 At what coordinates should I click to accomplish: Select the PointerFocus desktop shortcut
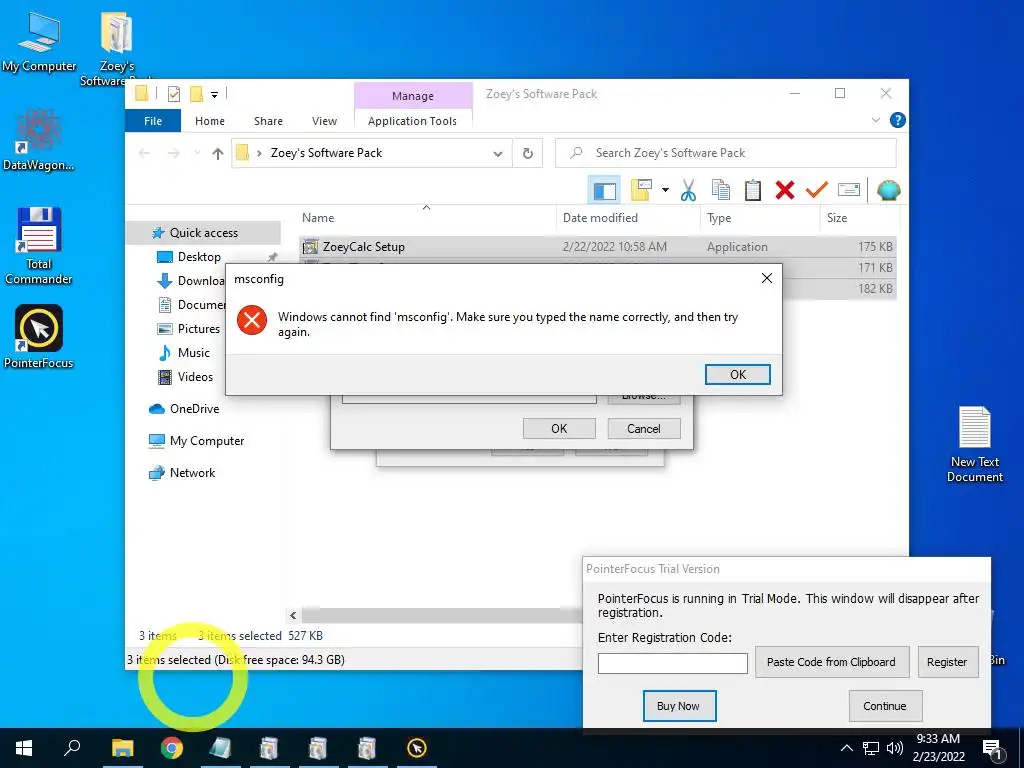coord(39,336)
